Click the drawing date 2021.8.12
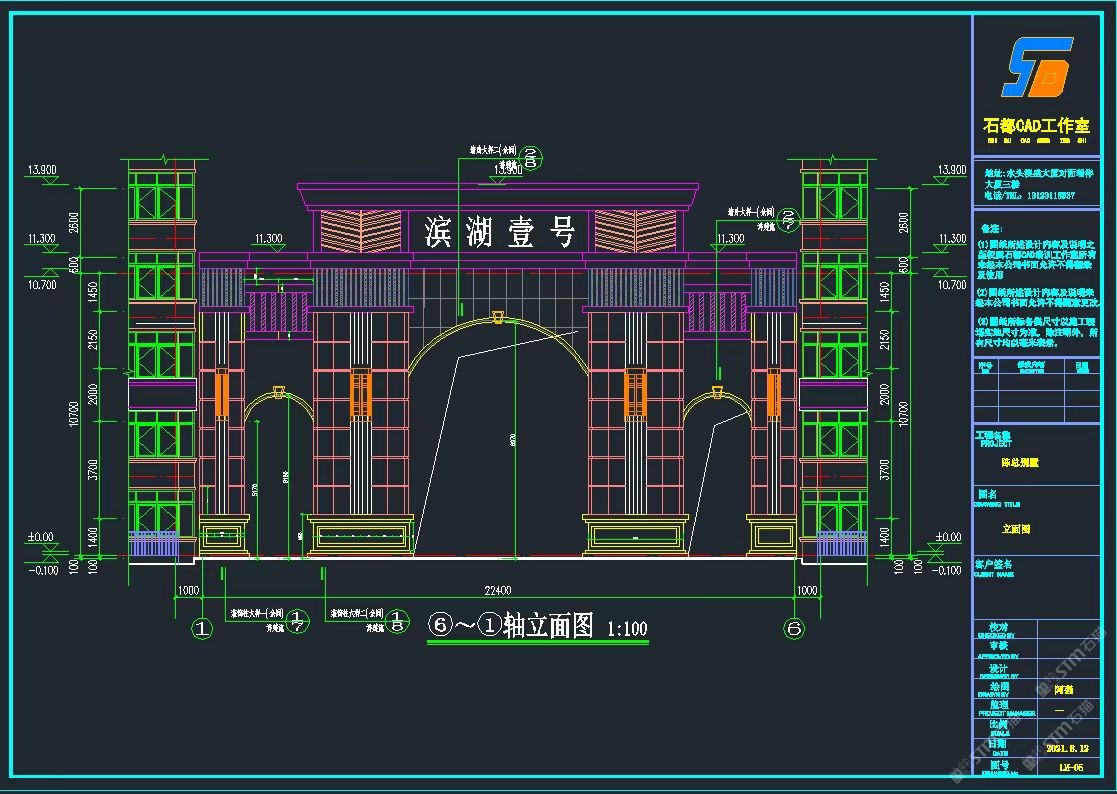 point(1068,746)
